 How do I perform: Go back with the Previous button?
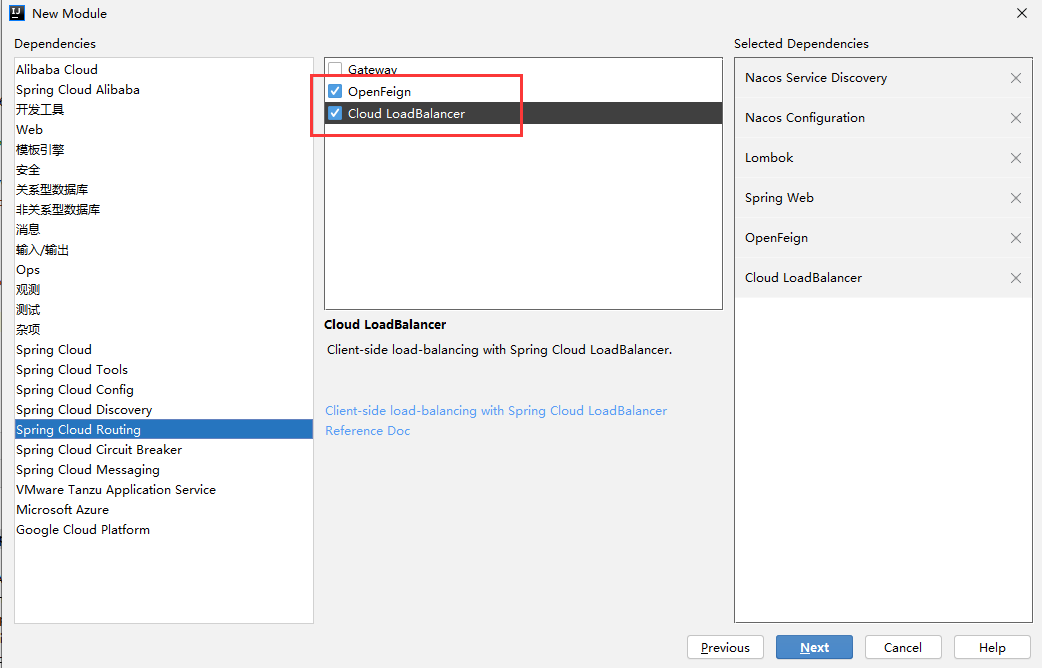click(x=725, y=647)
